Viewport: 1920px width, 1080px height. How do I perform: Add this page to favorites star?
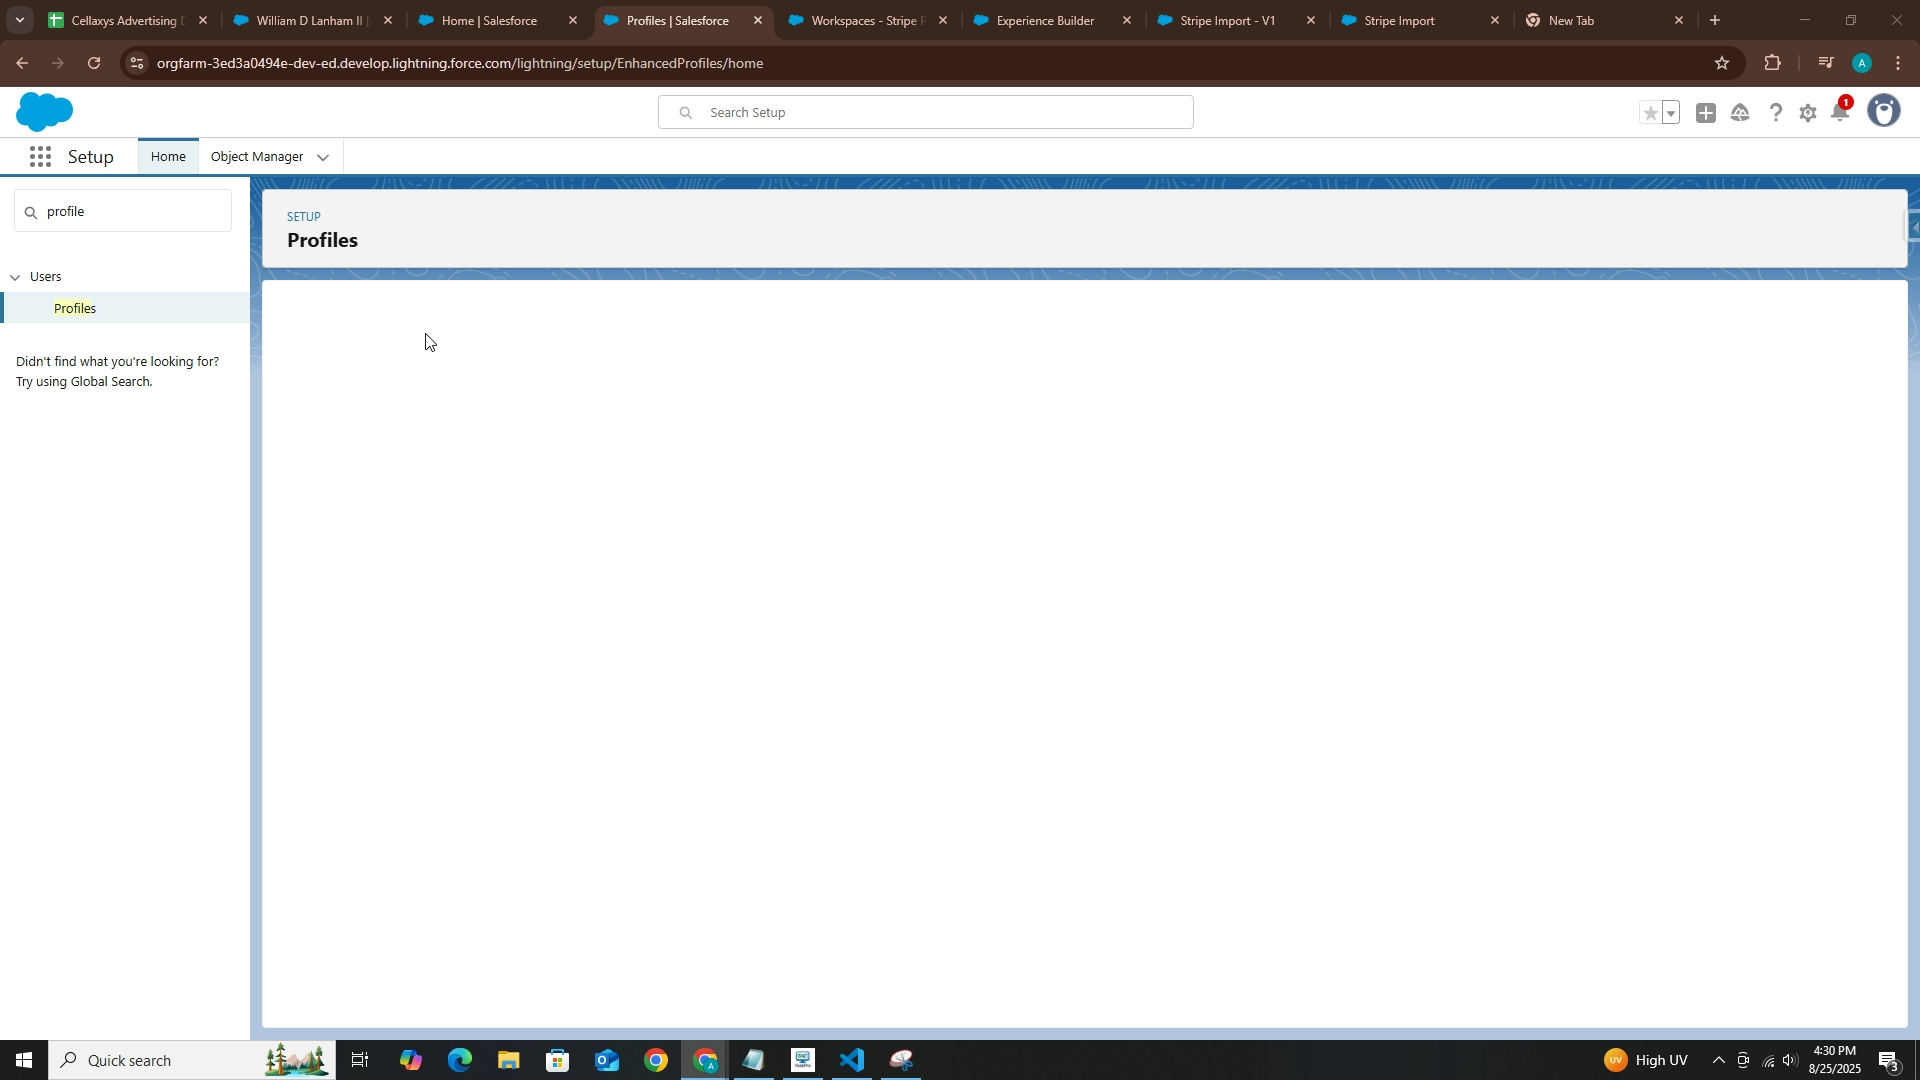click(1651, 113)
